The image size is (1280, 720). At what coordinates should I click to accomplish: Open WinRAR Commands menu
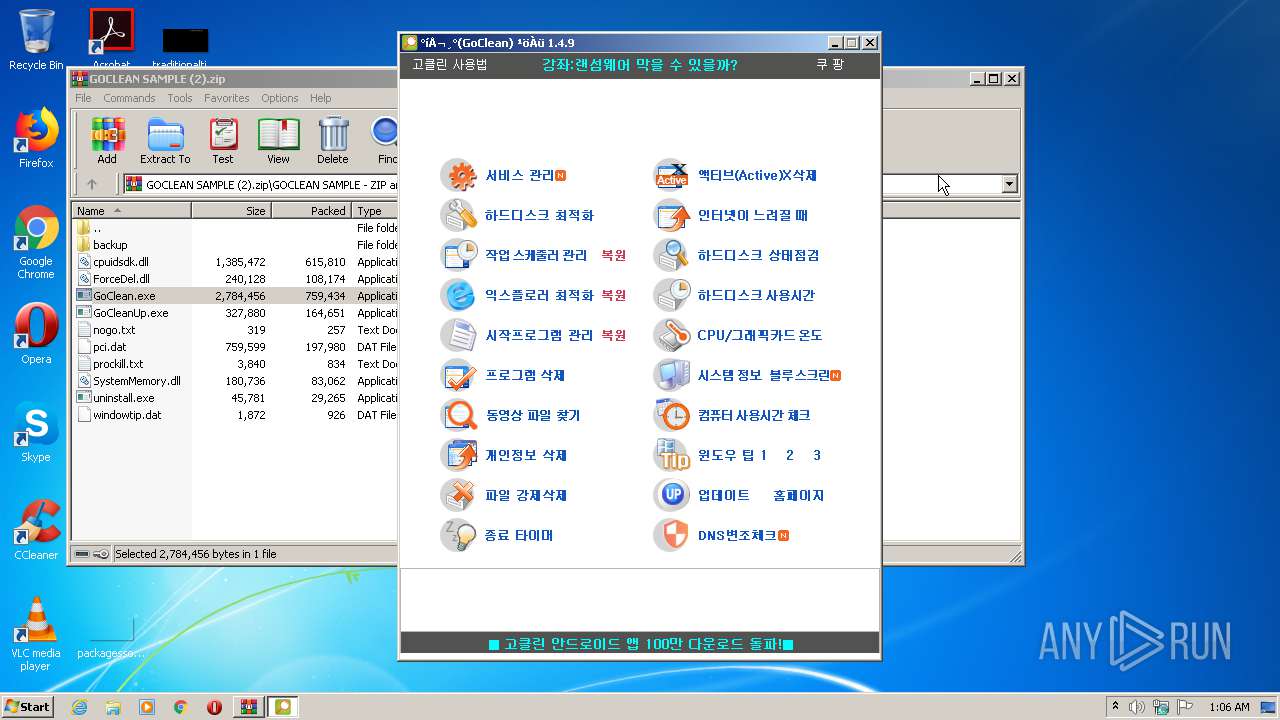pos(129,98)
